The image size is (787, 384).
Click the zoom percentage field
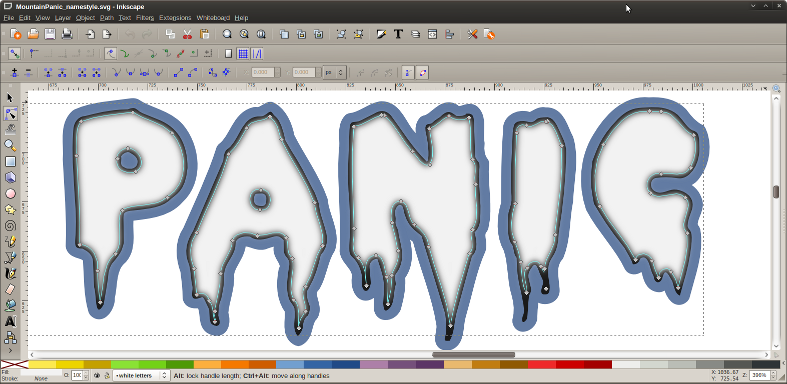[x=761, y=375]
